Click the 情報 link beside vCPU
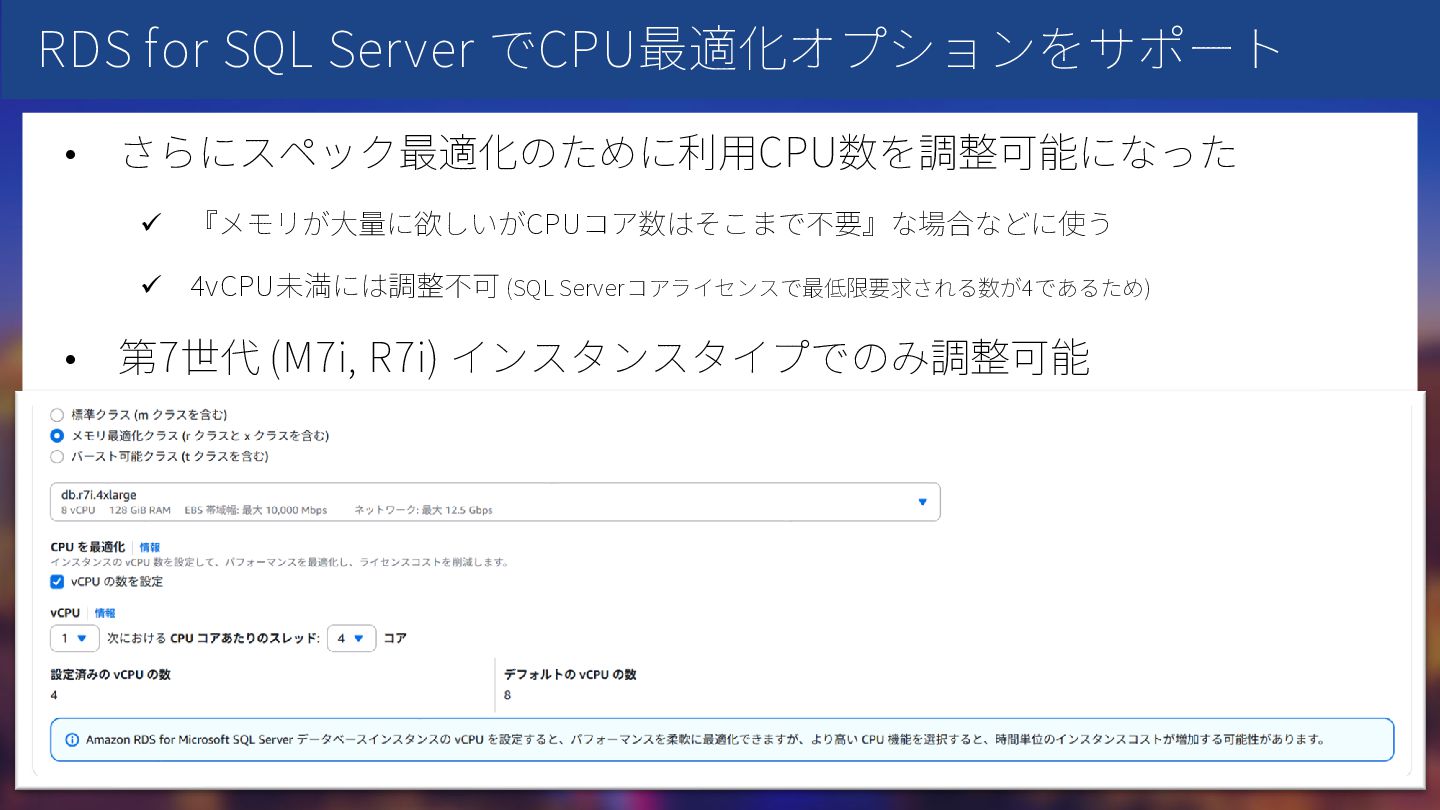The image size is (1440, 810). point(104,613)
